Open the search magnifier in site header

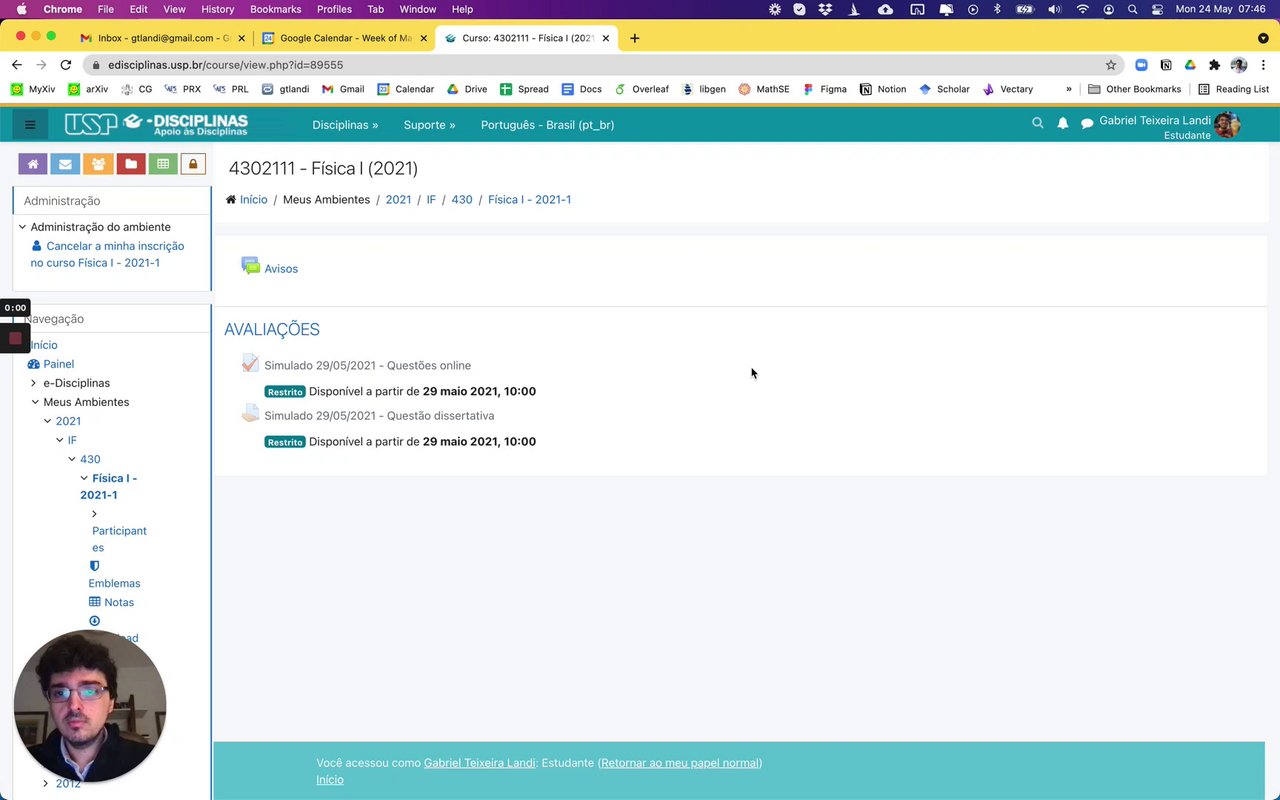click(x=1037, y=123)
